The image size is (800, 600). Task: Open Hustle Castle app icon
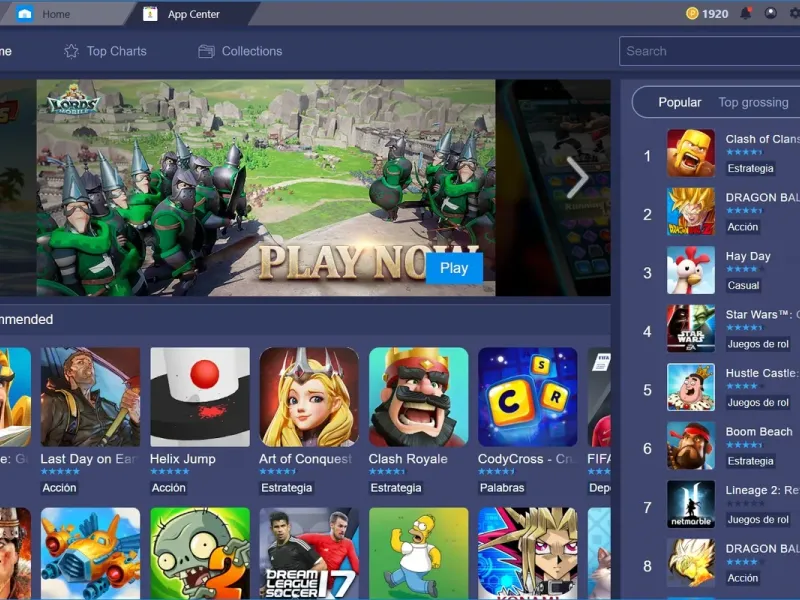691,387
